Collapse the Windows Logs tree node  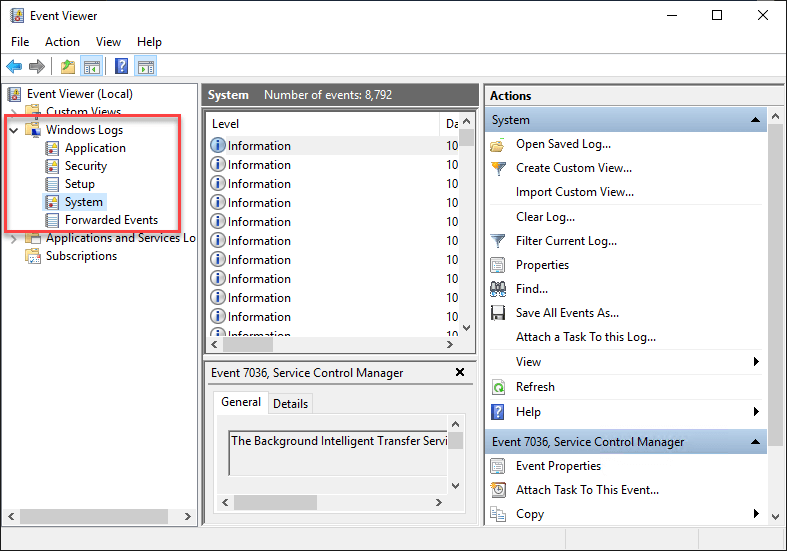coord(14,130)
